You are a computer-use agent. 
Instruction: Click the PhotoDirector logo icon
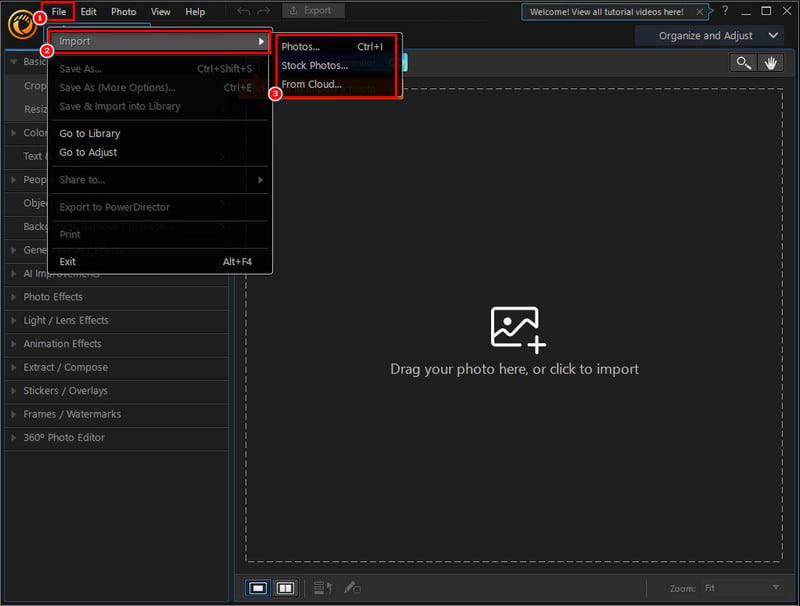[x=21, y=24]
